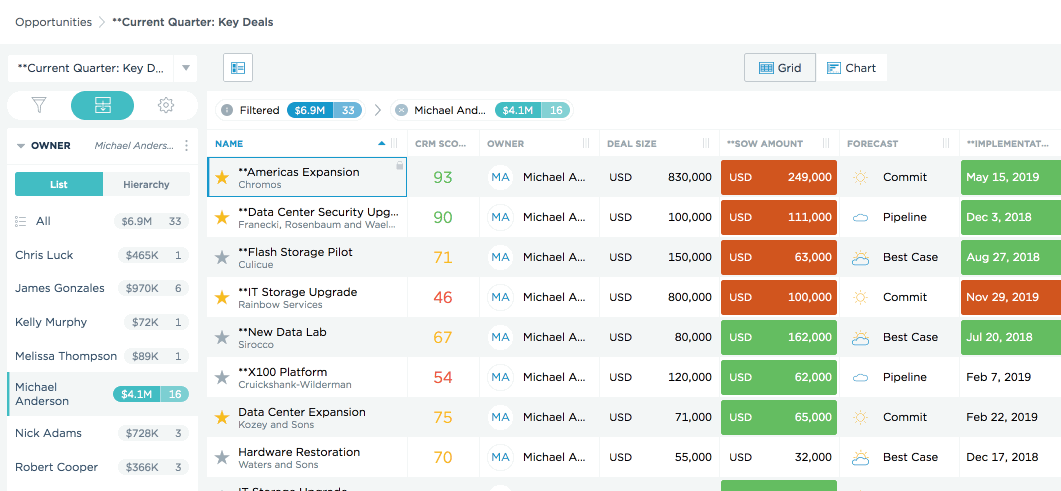This screenshot has height=491, width=1061.
Task: Open the Opportunities breadcrumb link
Action: click(53, 22)
